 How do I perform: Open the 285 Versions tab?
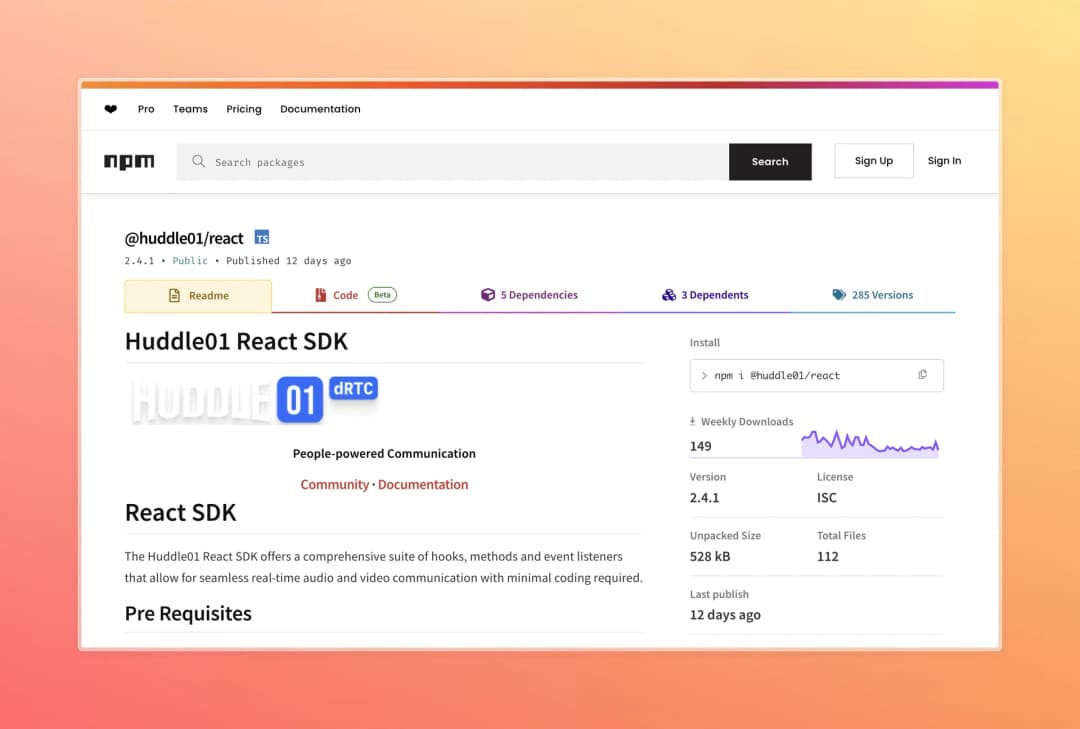(873, 296)
